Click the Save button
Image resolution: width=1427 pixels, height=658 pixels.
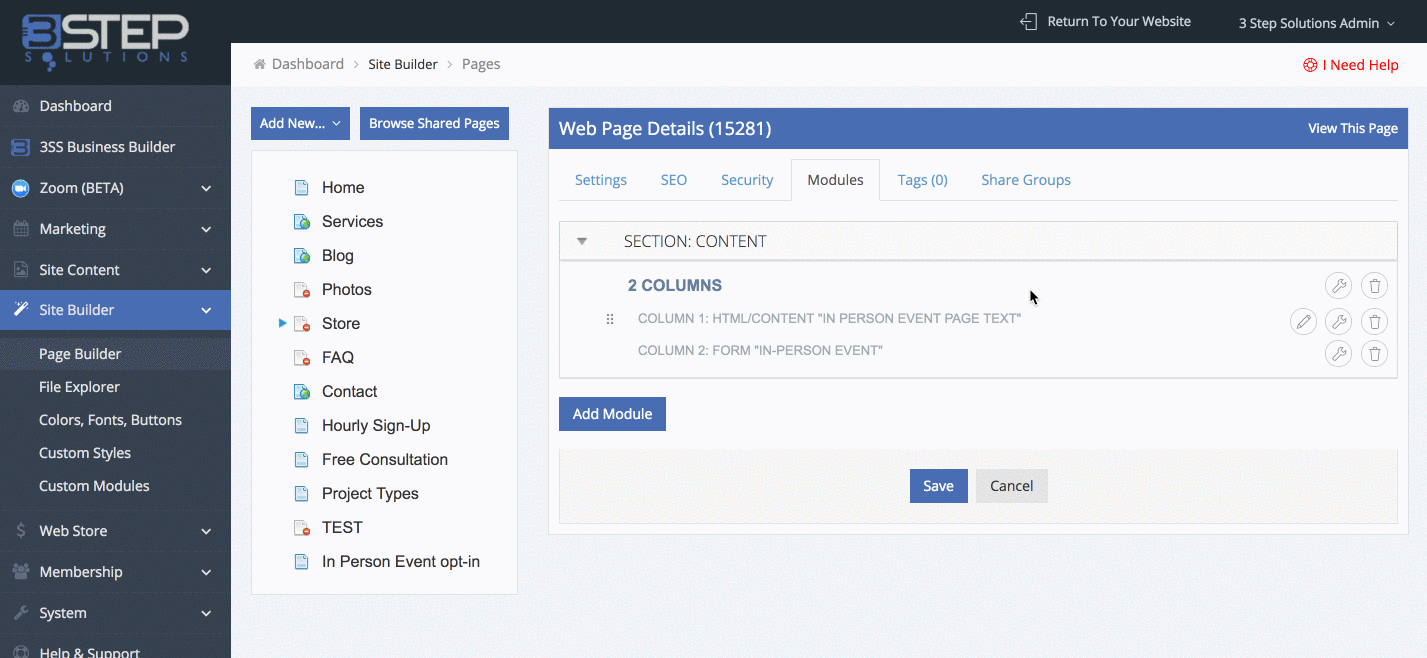[x=938, y=486]
